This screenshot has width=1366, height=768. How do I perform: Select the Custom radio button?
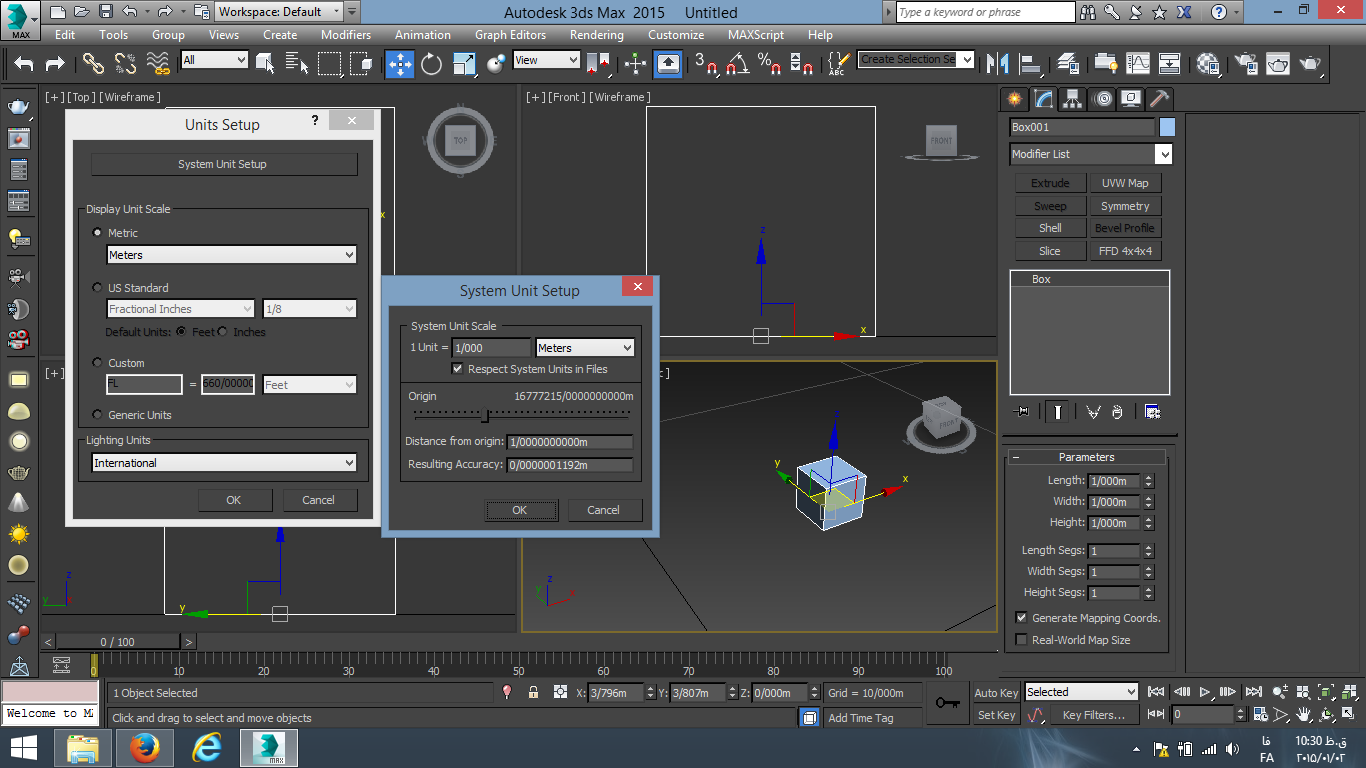point(97,363)
